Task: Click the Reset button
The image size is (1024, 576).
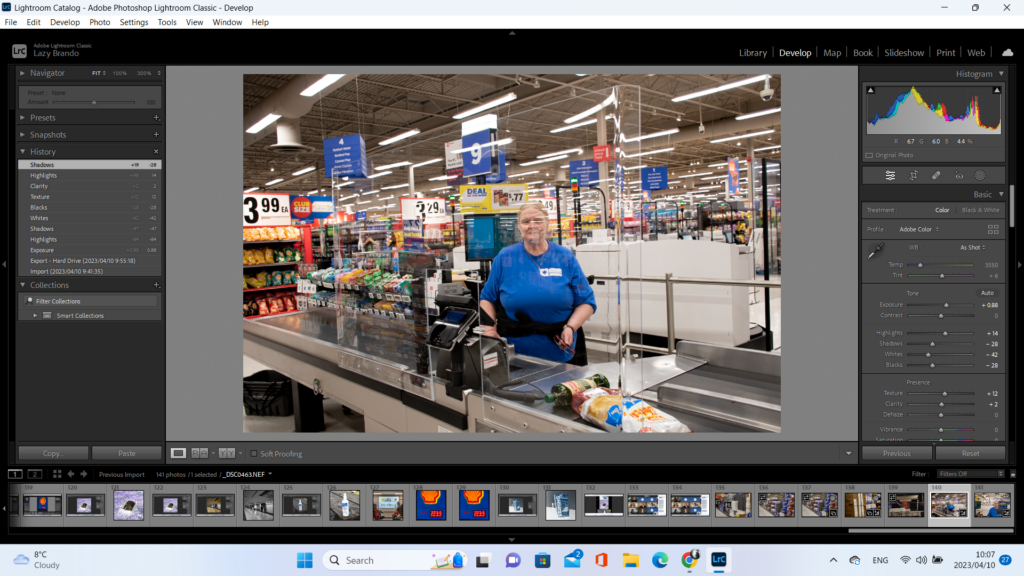Action: pos(969,453)
